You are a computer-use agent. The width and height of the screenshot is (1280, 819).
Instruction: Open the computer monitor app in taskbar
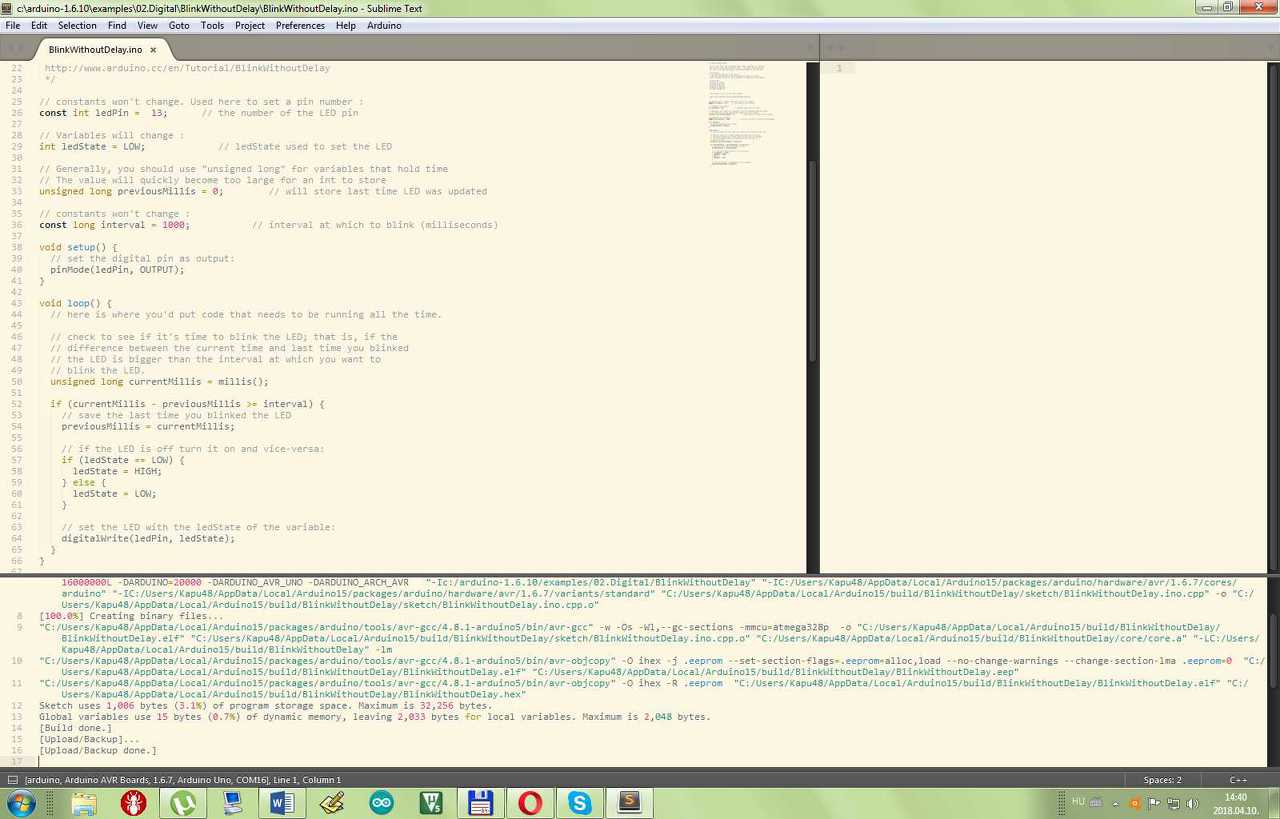point(233,803)
